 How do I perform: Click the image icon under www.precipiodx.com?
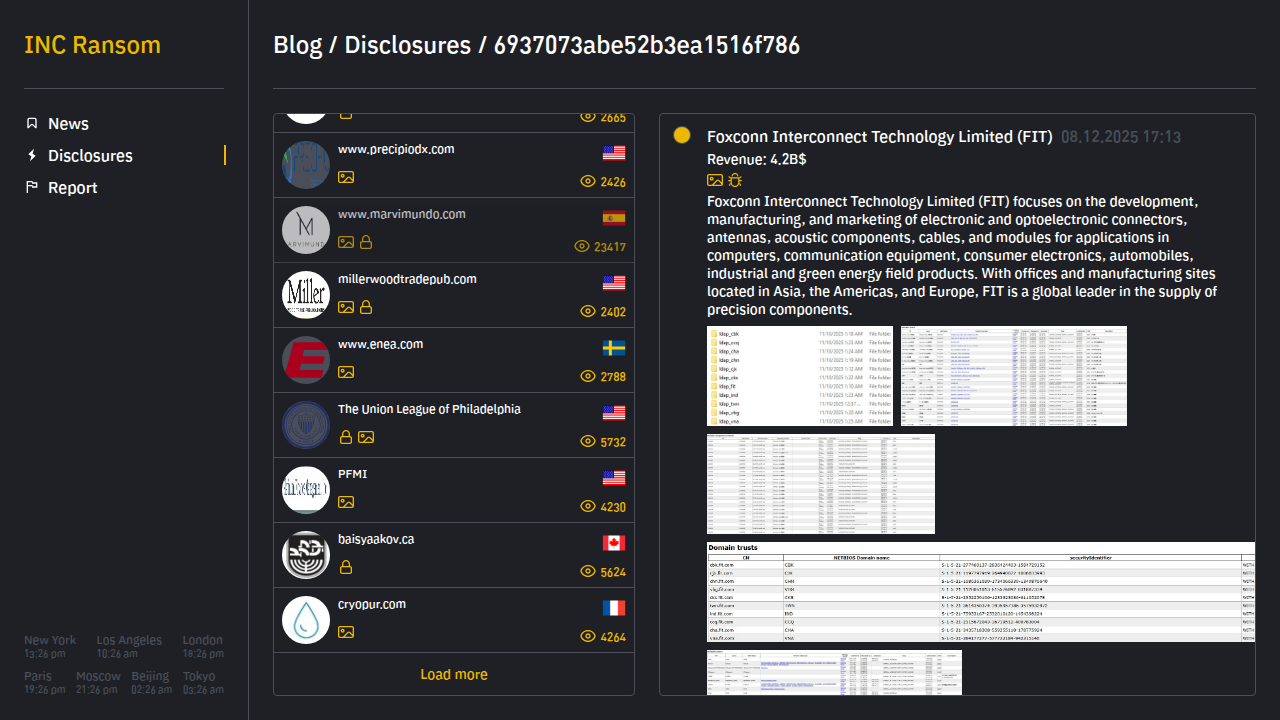[x=346, y=177]
